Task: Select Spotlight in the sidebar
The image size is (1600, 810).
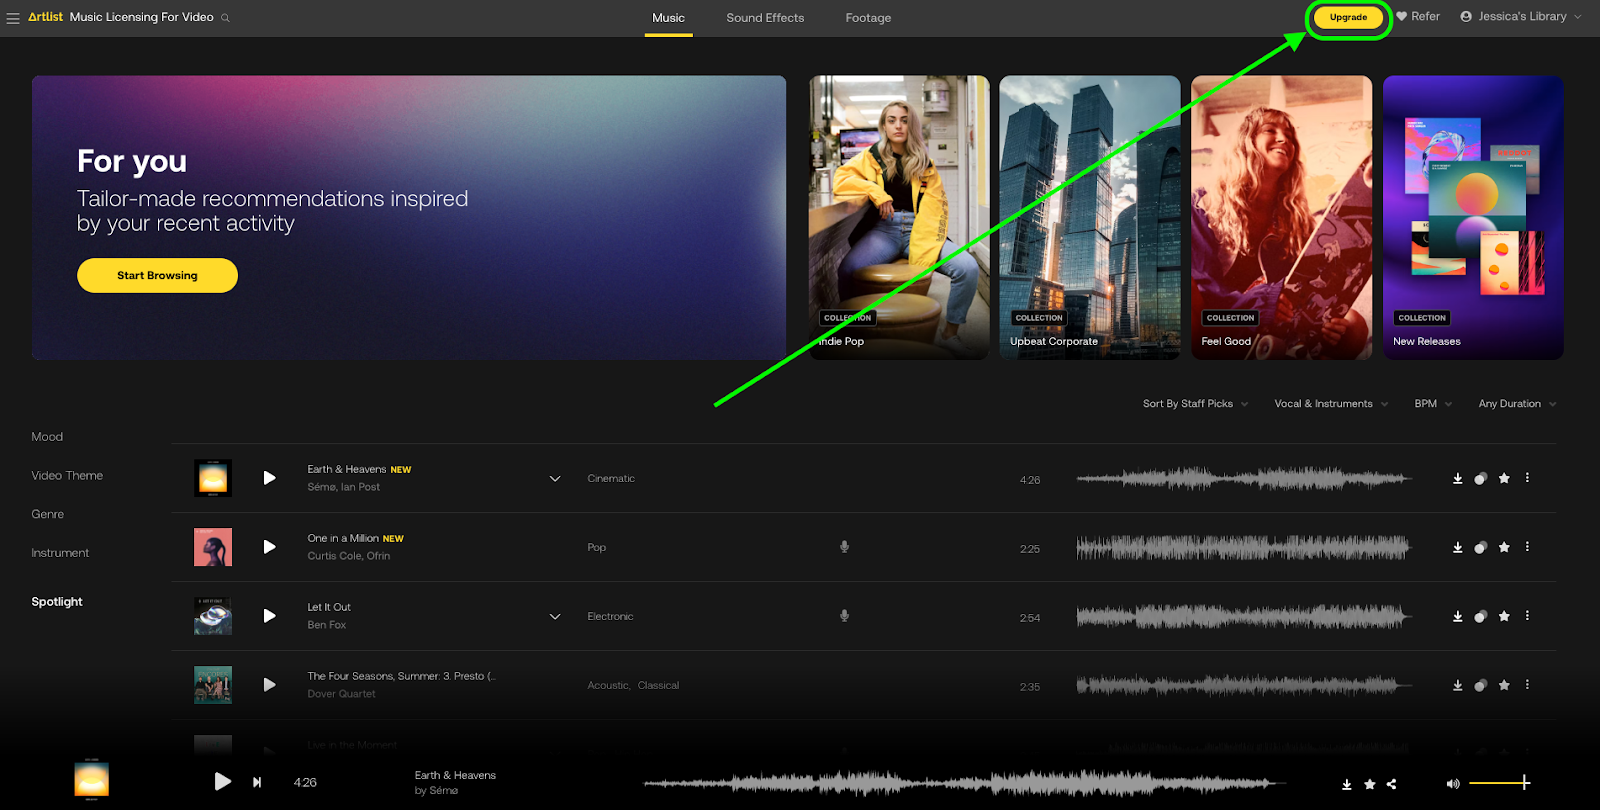Action: coord(57,602)
